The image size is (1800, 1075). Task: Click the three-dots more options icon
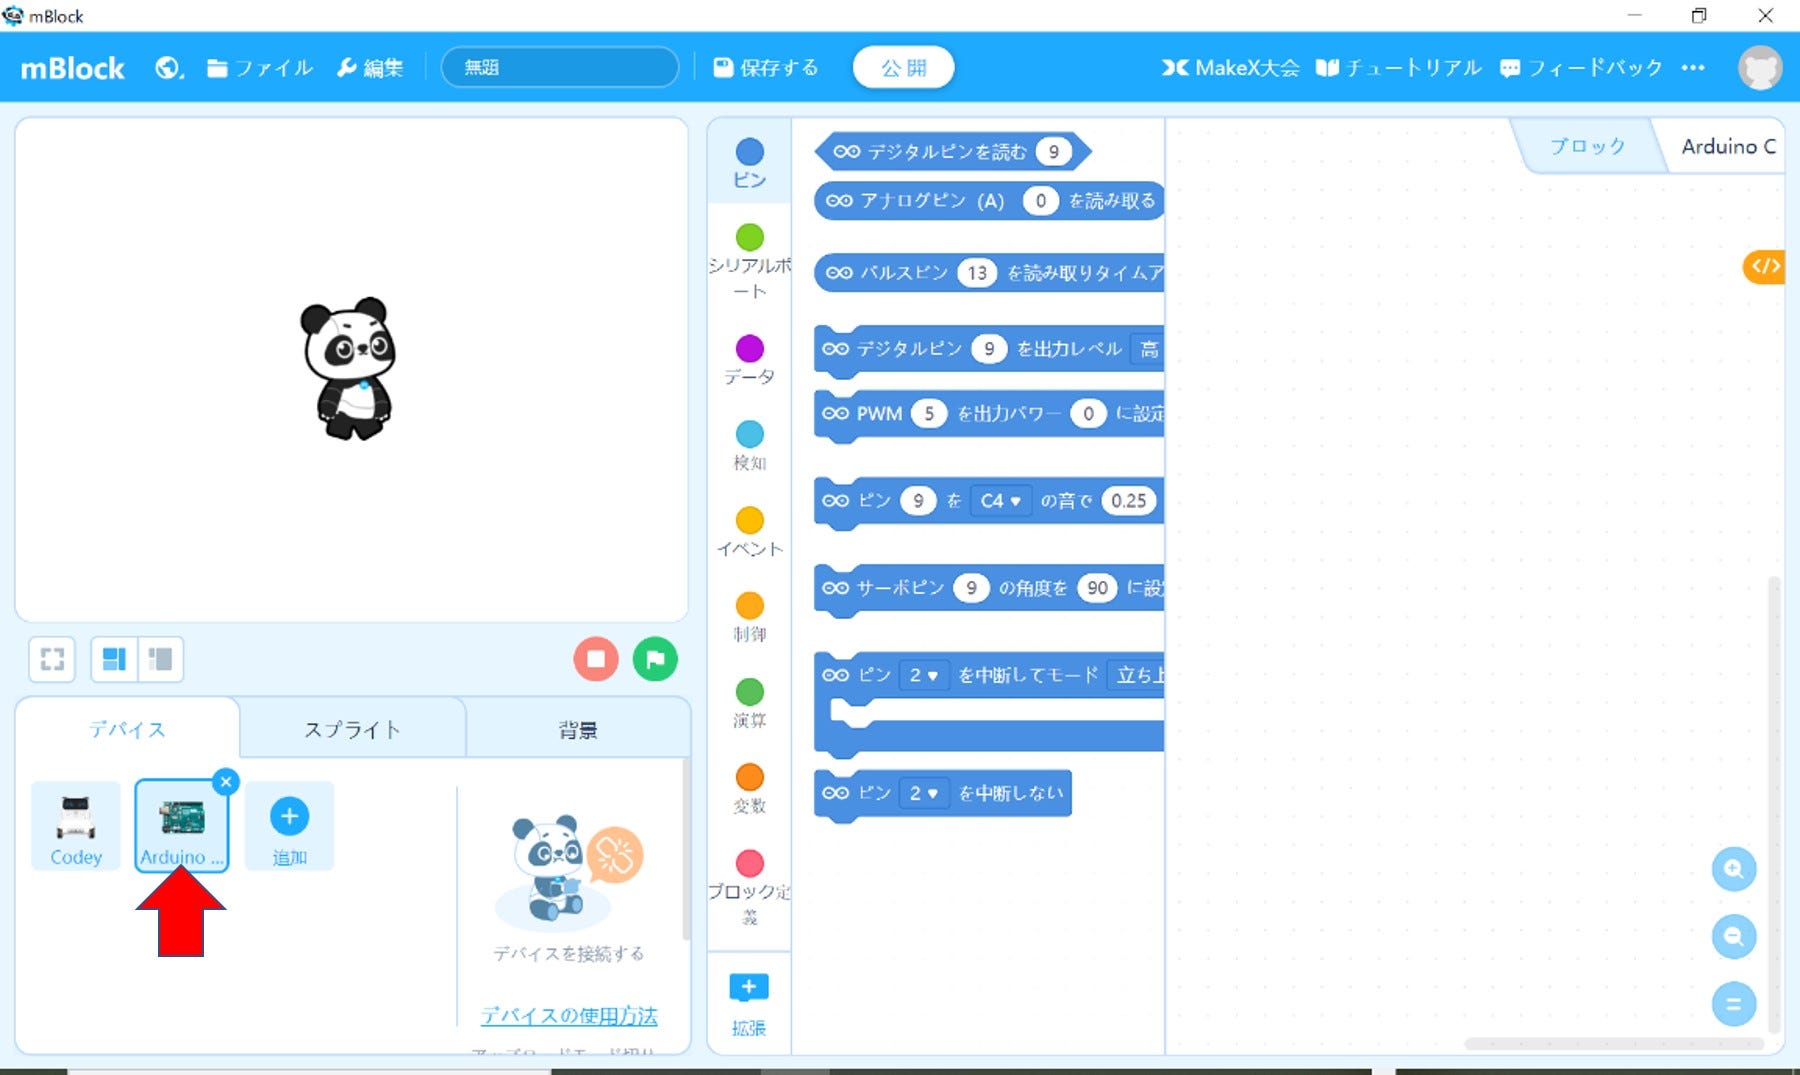pyautogui.click(x=1692, y=67)
